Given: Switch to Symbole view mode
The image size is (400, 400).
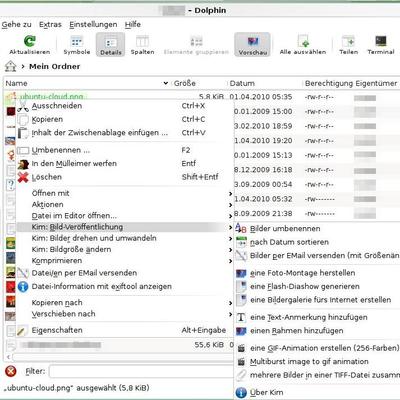Looking at the screenshot, I should (x=77, y=45).
